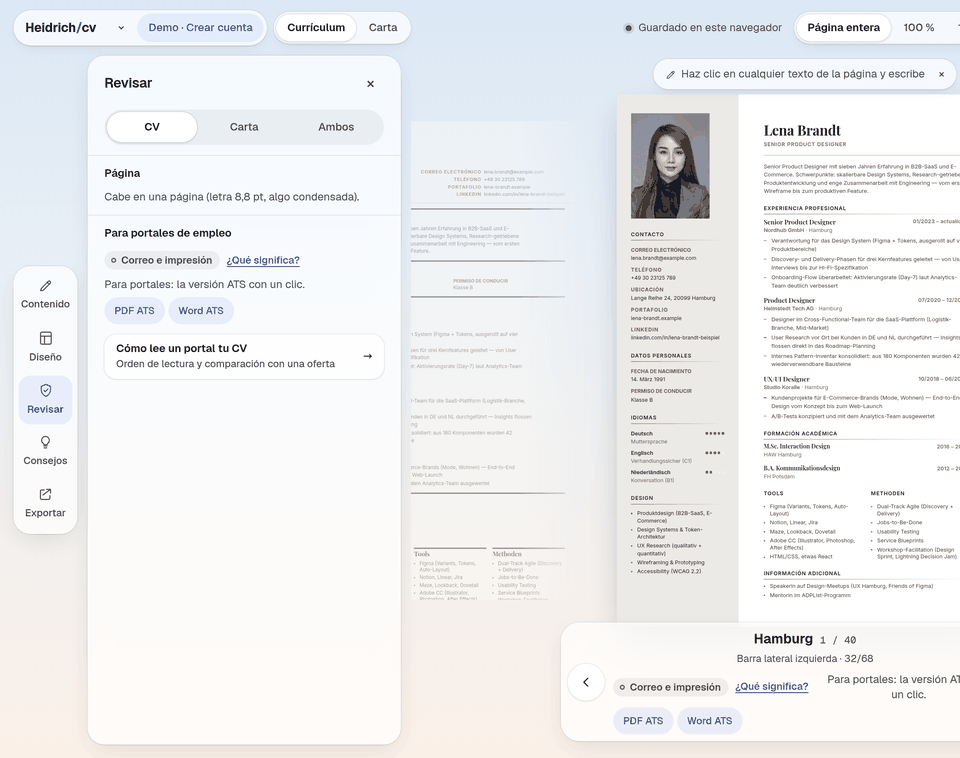Open the Contenido pencil sidebar item
This screenshot has width=960, height=758.
click(x=45, y=295)
